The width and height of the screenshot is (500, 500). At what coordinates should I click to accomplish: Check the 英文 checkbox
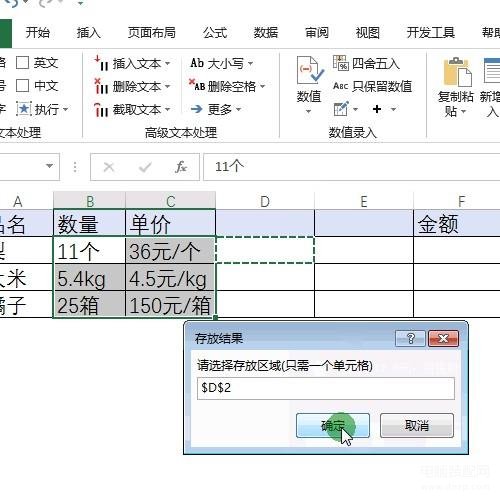[23, 63]
